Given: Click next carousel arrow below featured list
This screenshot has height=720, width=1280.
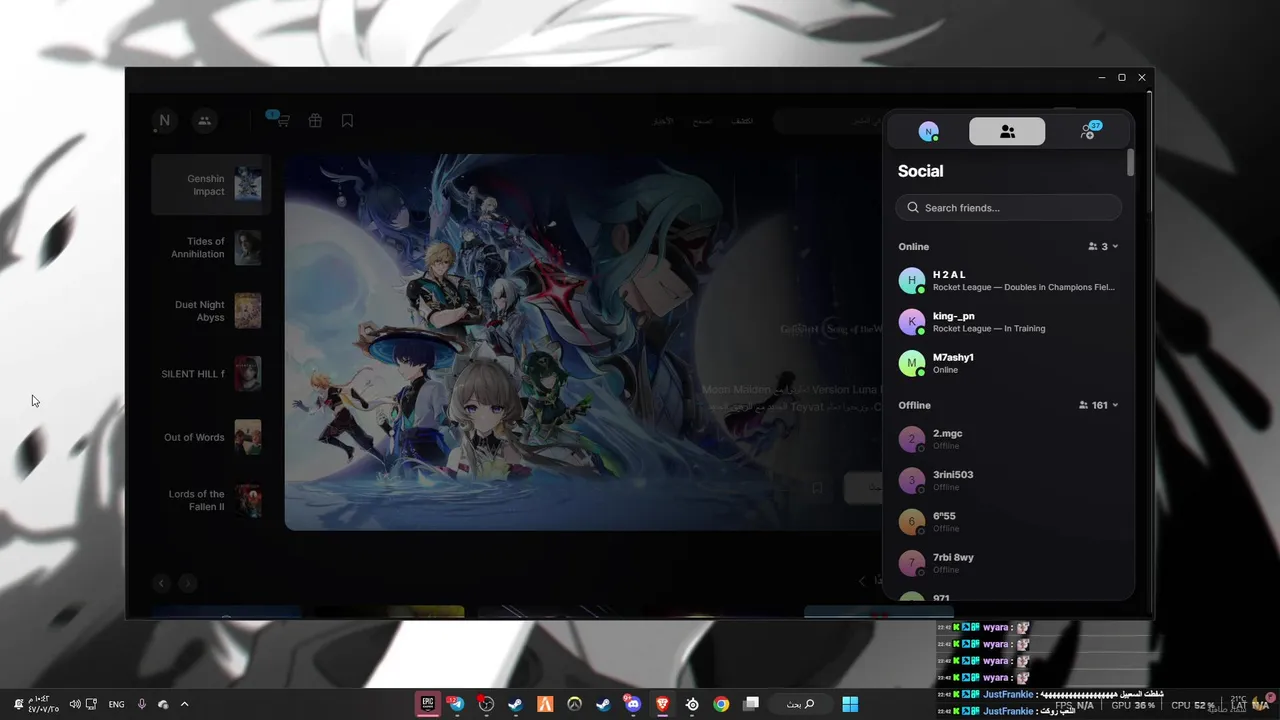Looking at the screenshot, I should click(x=188, y=583).
